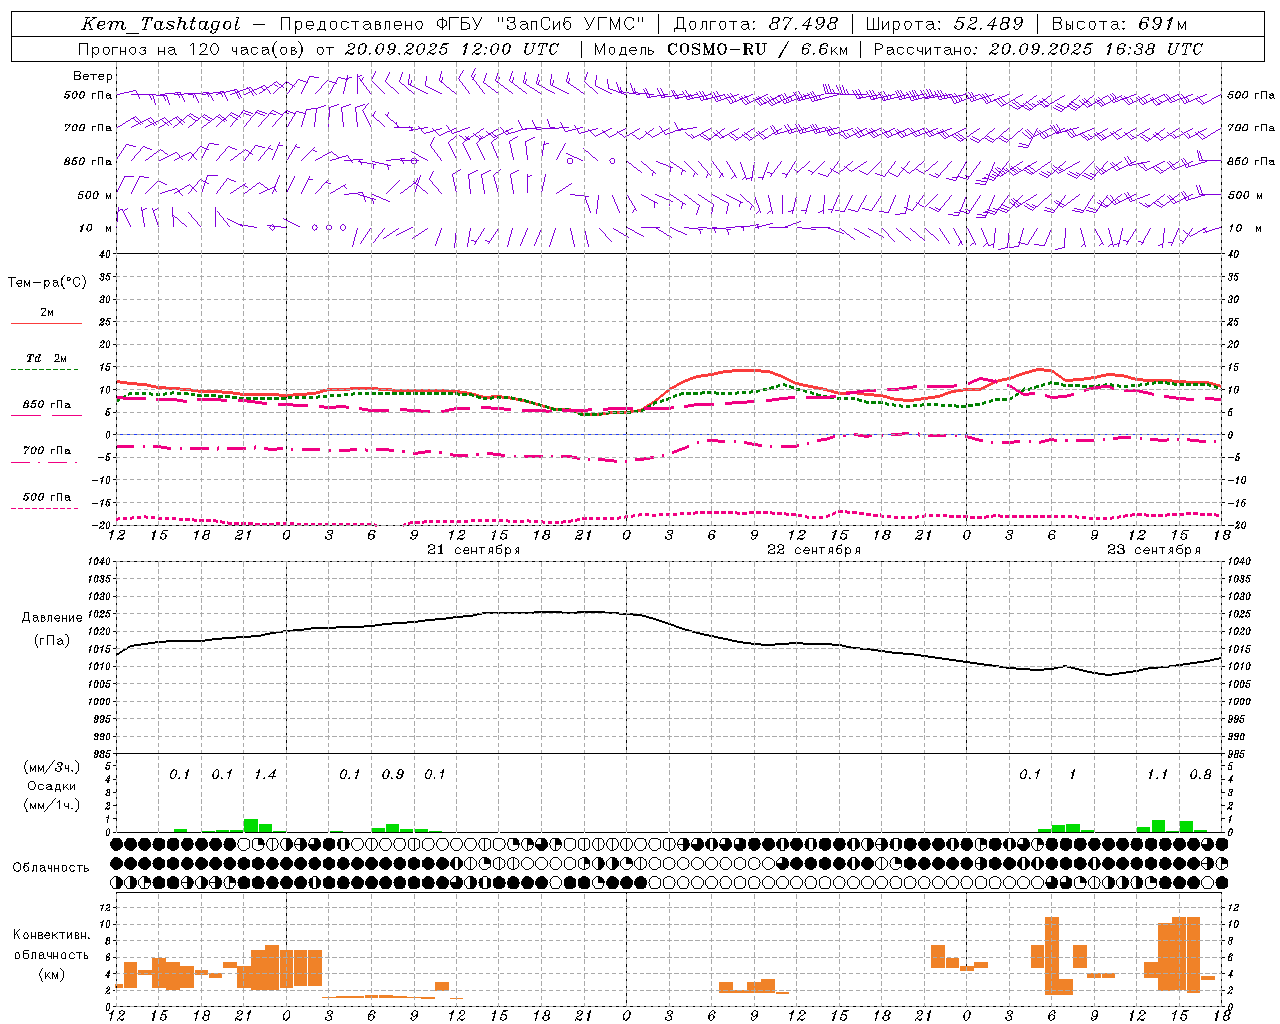Click the Тем-ра(°C) temperature panel label
Screen dimensions: 1280x1024
click(x=47, y=283)
